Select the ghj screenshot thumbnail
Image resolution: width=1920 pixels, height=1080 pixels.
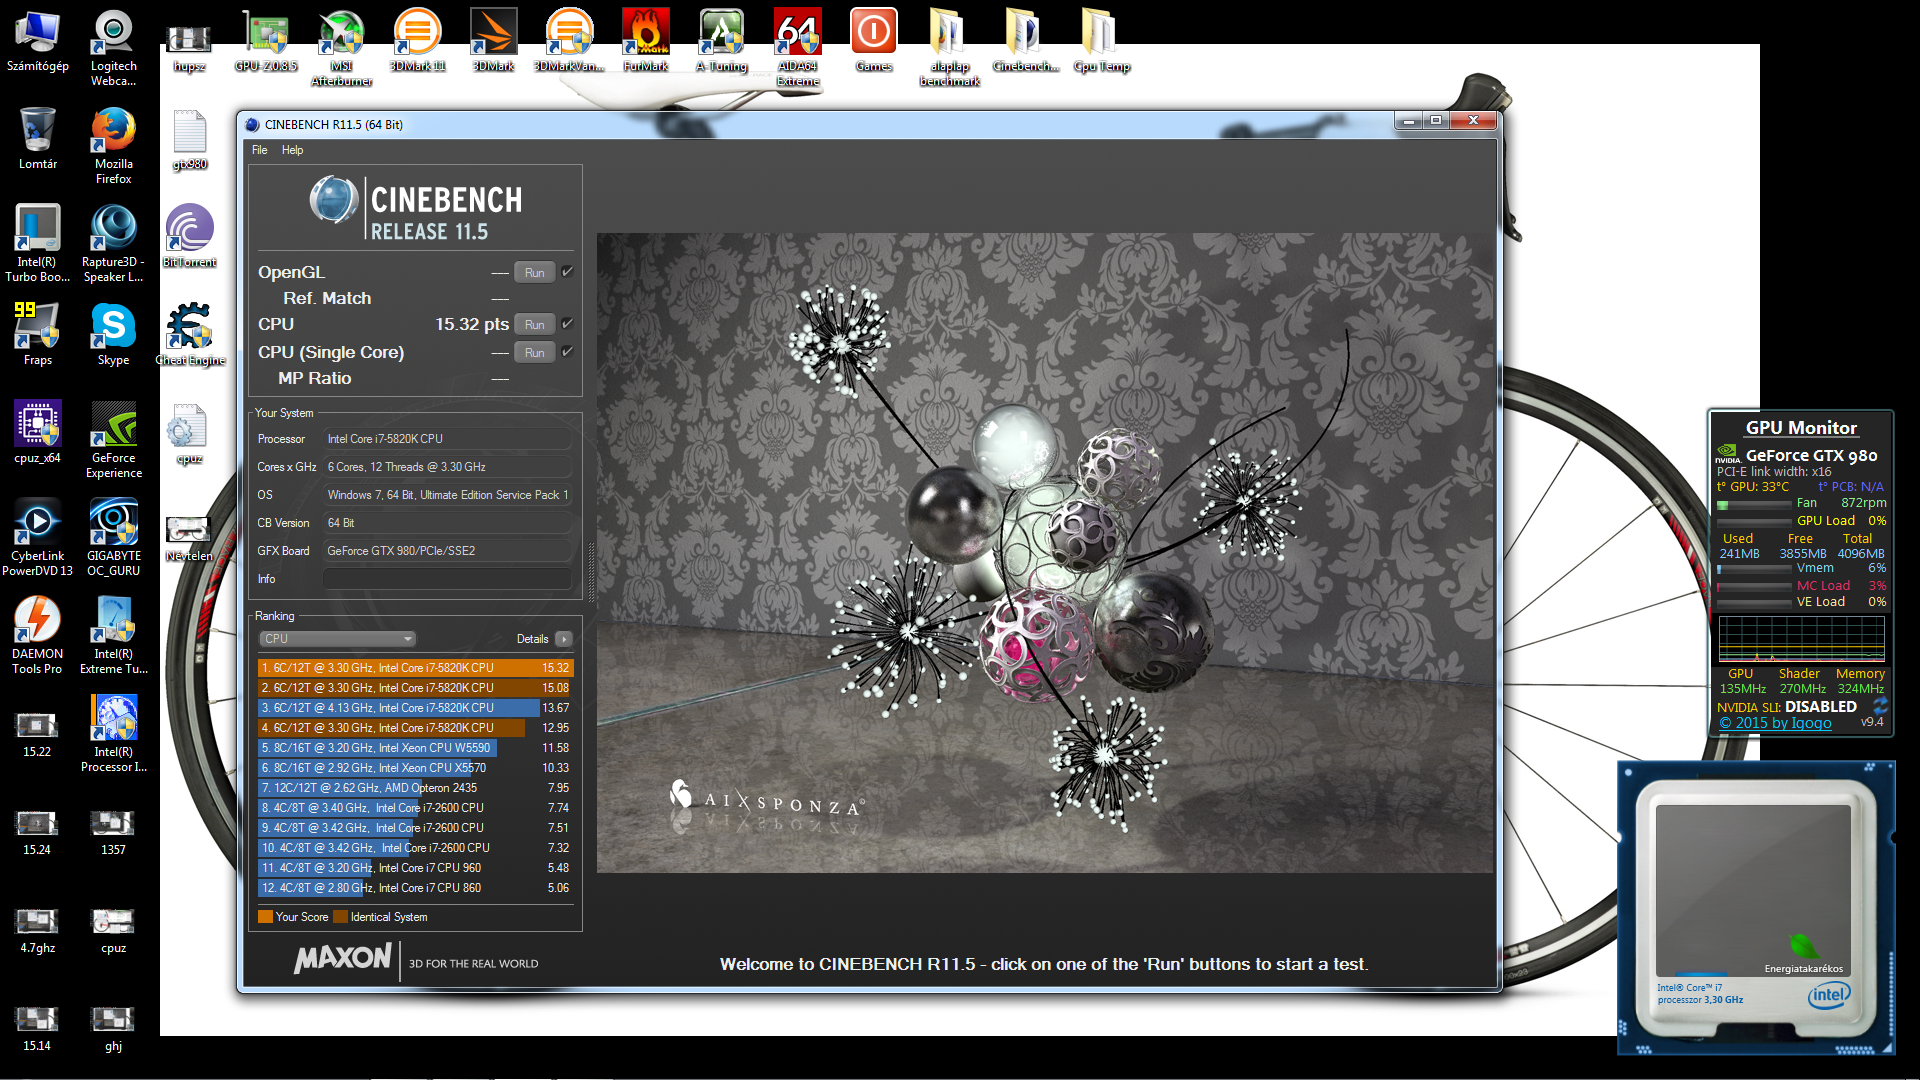click(x=113, y=1028)
